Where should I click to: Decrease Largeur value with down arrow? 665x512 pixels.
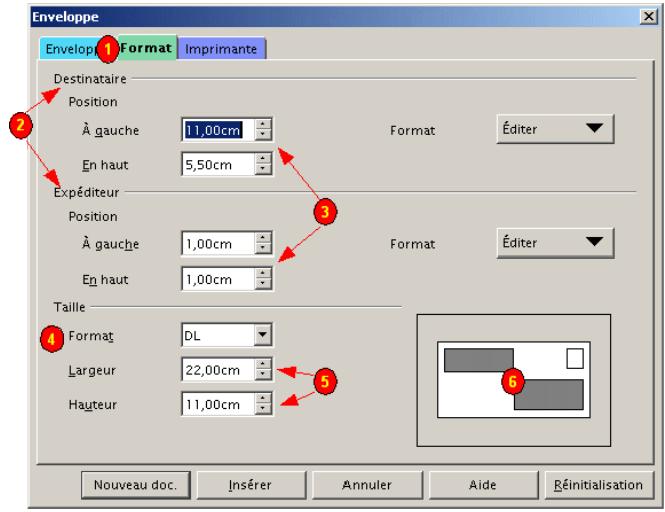point(263,375)
